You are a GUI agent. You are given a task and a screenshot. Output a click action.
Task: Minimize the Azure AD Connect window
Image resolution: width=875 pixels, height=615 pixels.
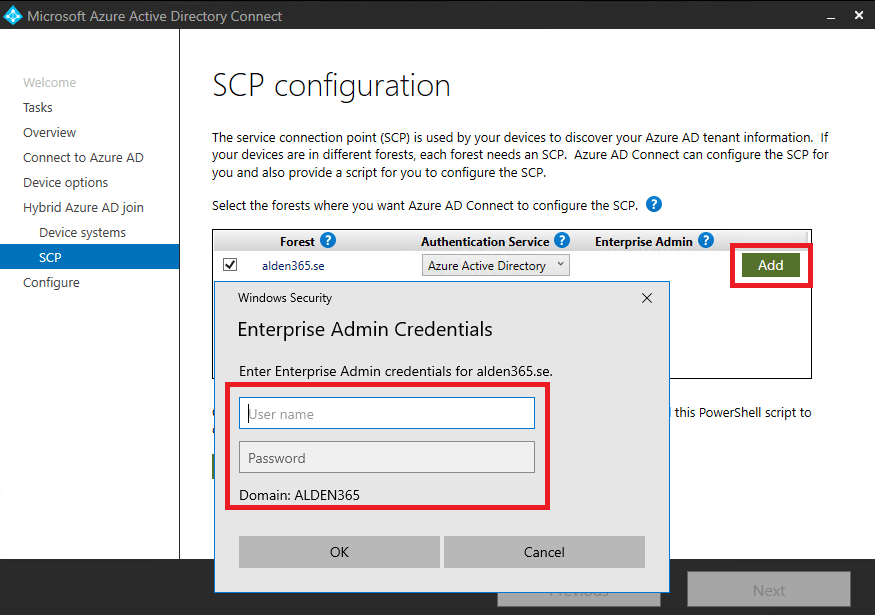[828, 16]
